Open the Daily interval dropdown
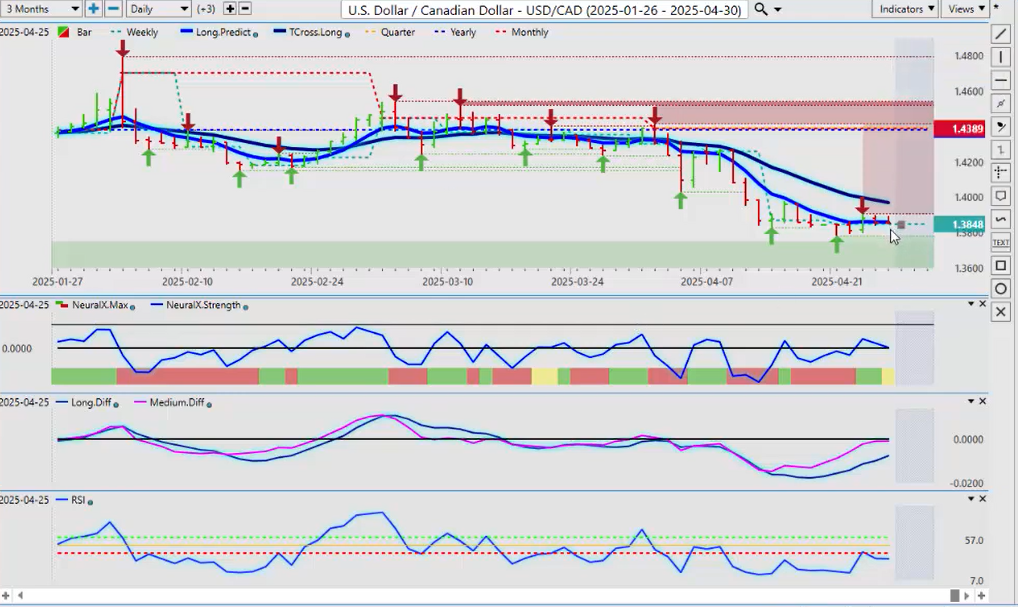Image resolution: width=1018 pixels, height=607 pixels. 157,9
